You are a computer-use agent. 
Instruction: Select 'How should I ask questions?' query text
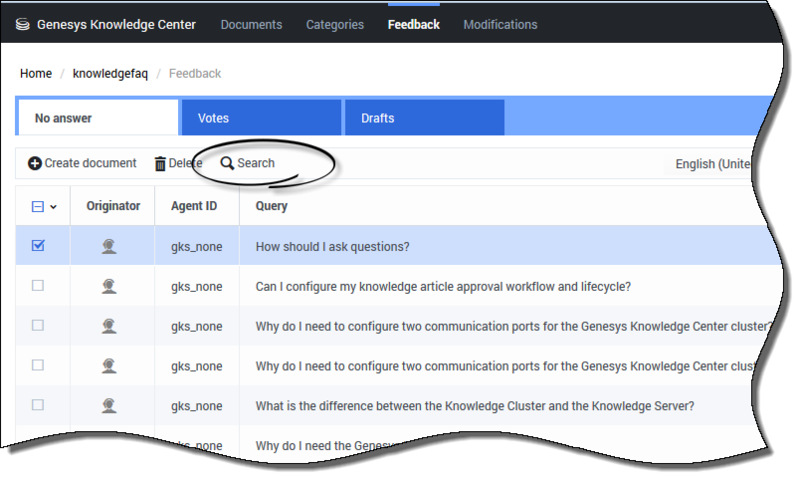[x=332, y=247]
